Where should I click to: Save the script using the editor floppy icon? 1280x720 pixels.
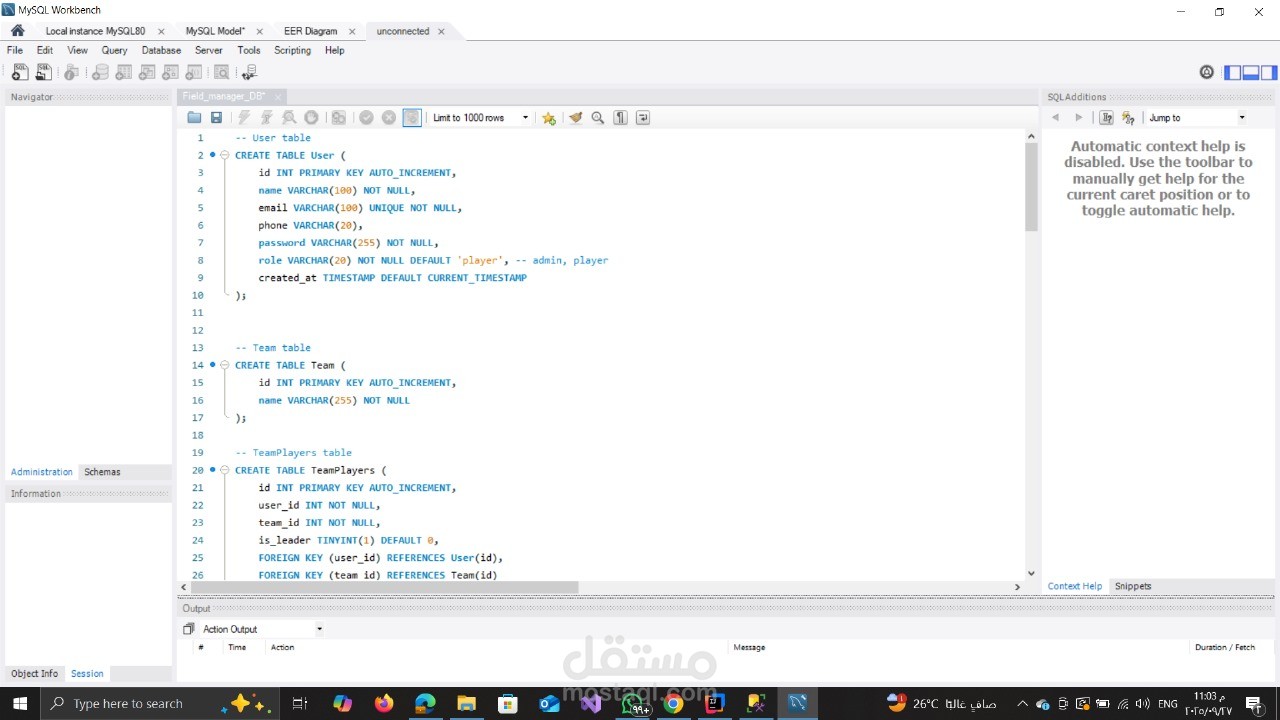pos(216,118)
